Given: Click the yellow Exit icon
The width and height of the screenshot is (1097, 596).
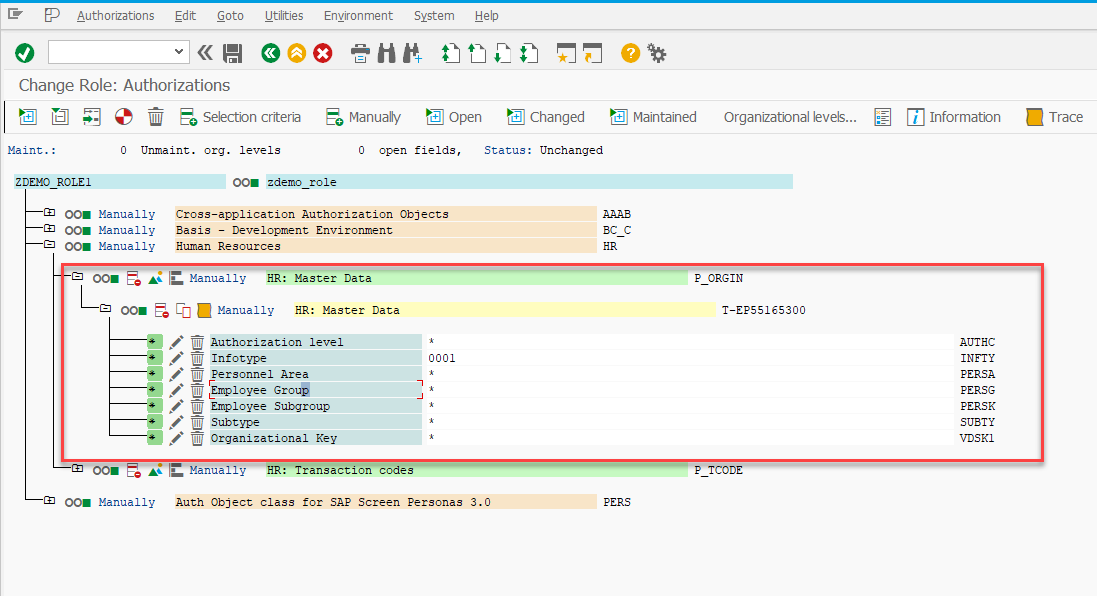Looking at the screenshot, I should 297,53.
